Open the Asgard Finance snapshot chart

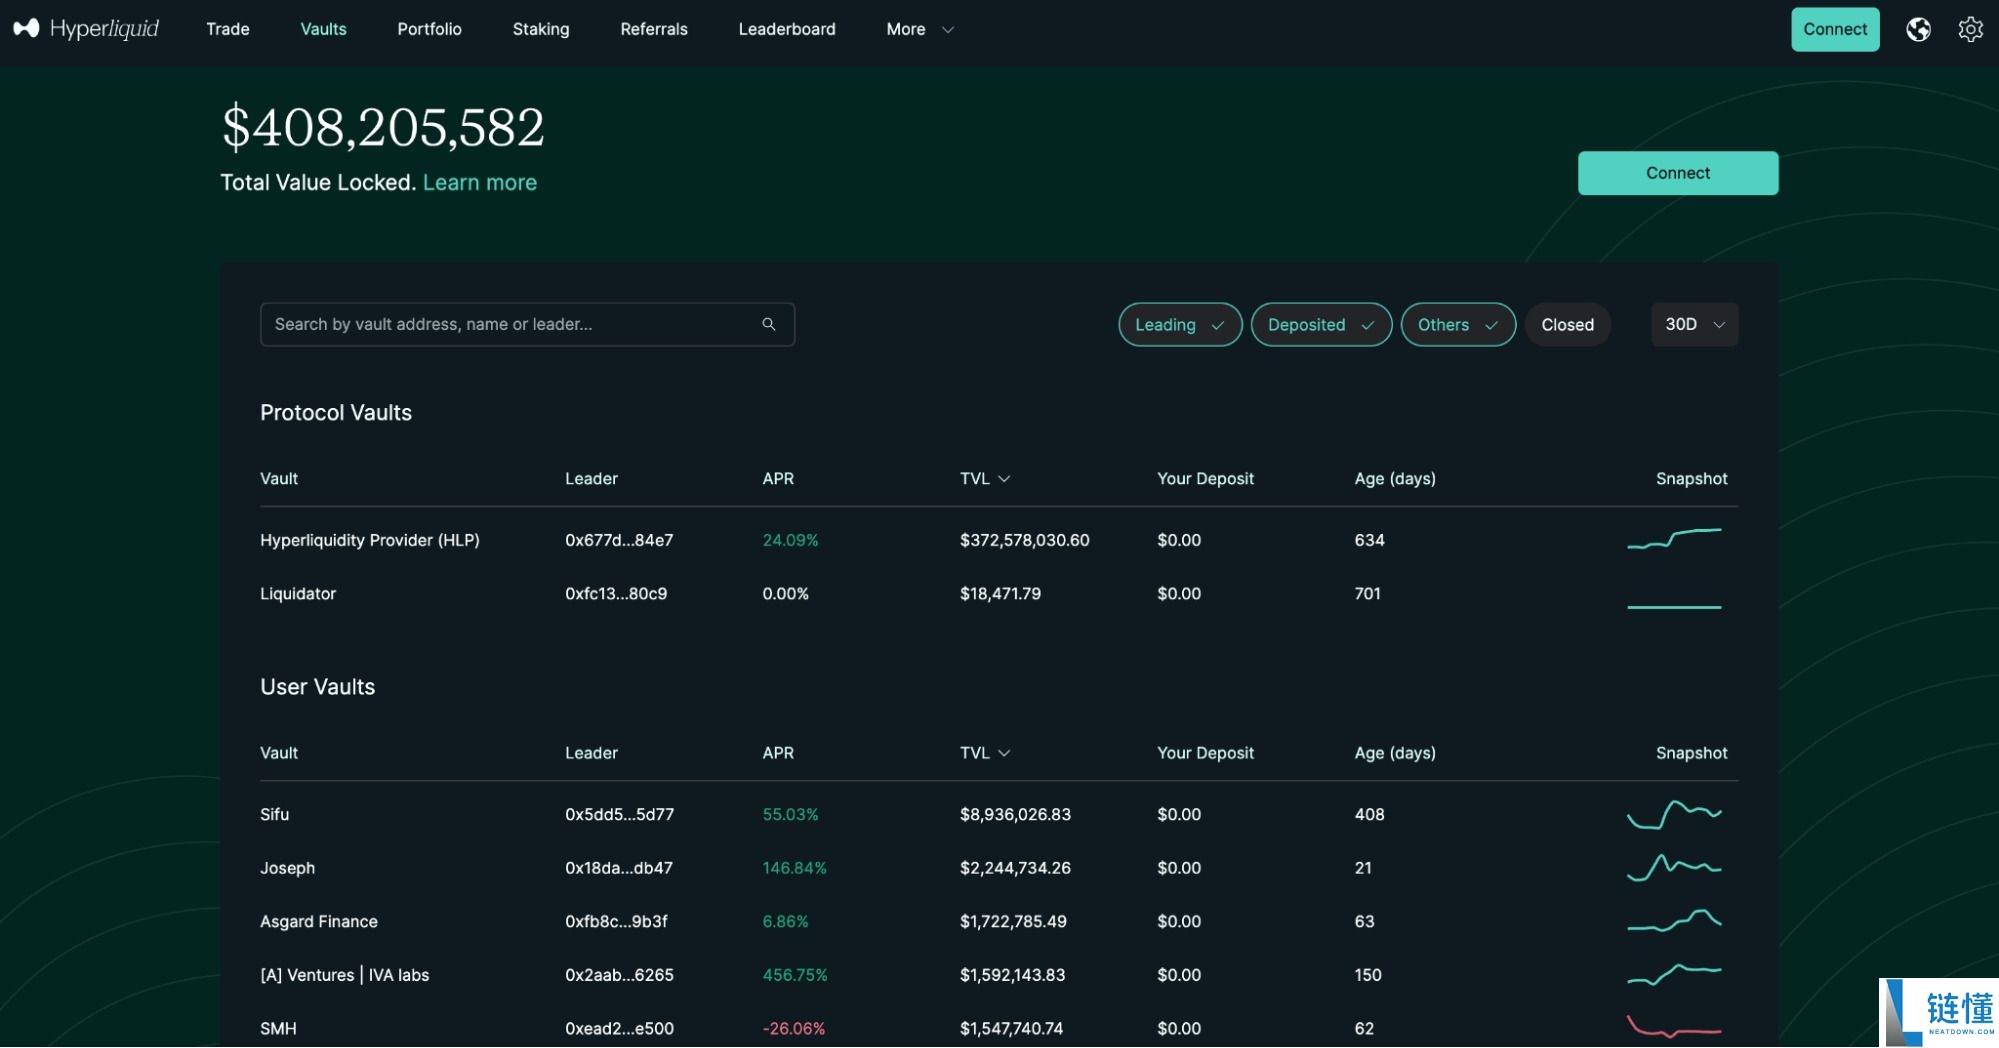tap(1674, 920)
